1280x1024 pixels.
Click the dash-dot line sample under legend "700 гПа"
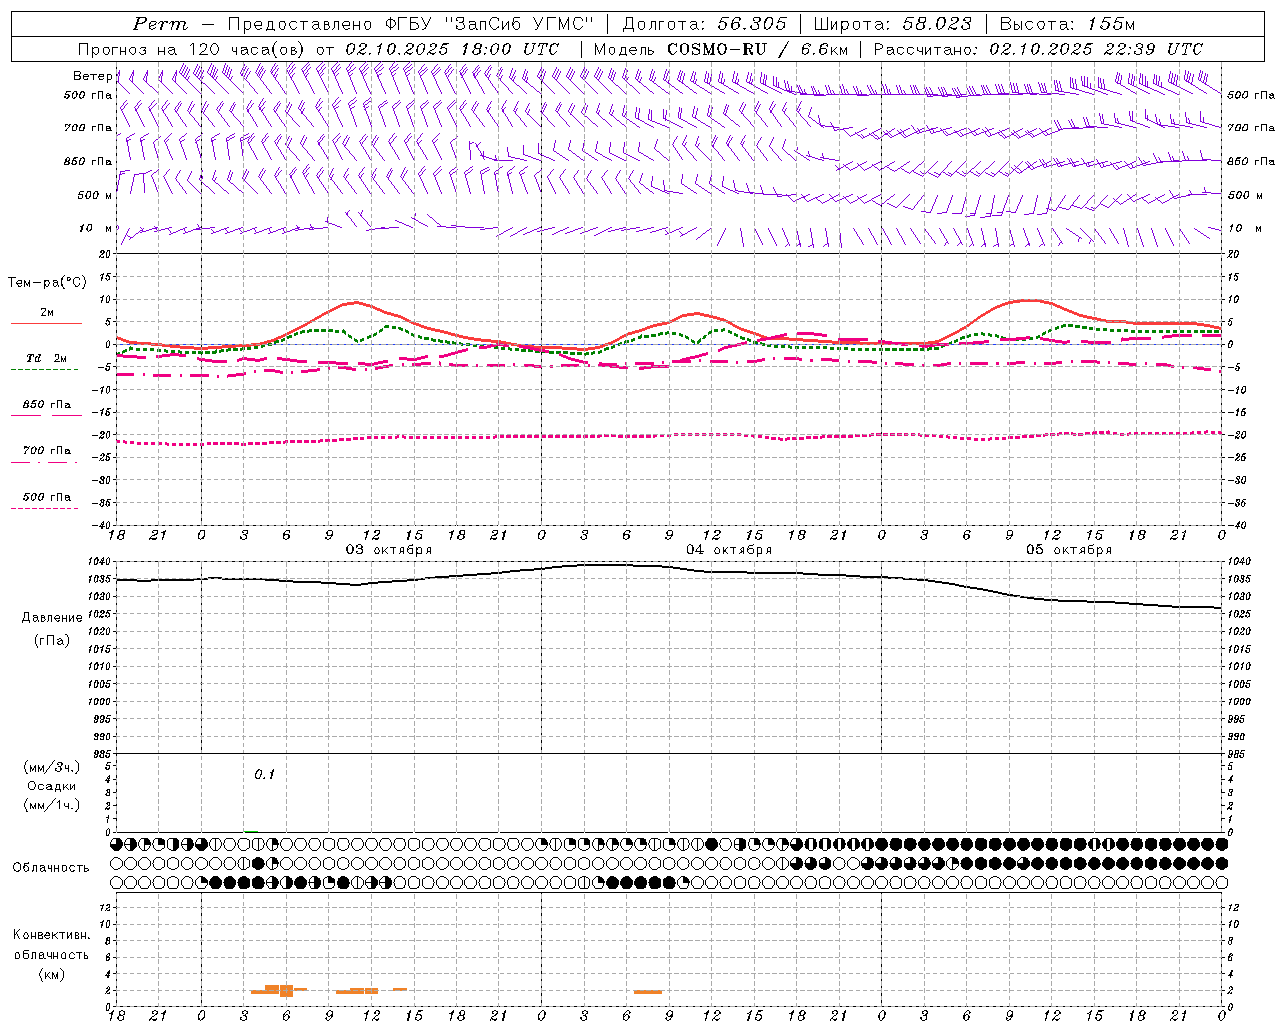[x=46, y=462]
